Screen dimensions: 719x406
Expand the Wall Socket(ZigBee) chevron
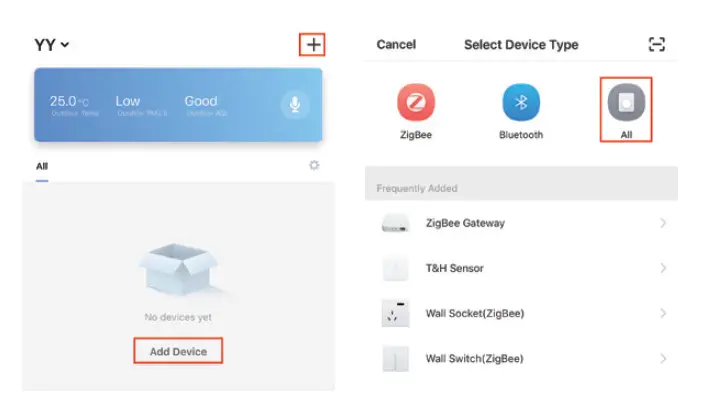(663, 313)
